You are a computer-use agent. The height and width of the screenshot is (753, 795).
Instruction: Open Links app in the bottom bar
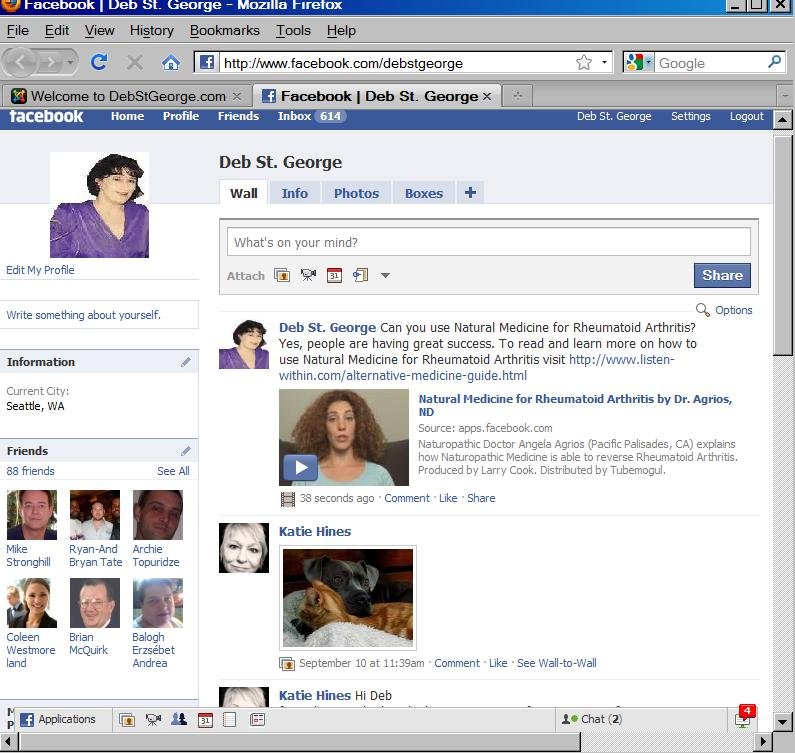257,720
